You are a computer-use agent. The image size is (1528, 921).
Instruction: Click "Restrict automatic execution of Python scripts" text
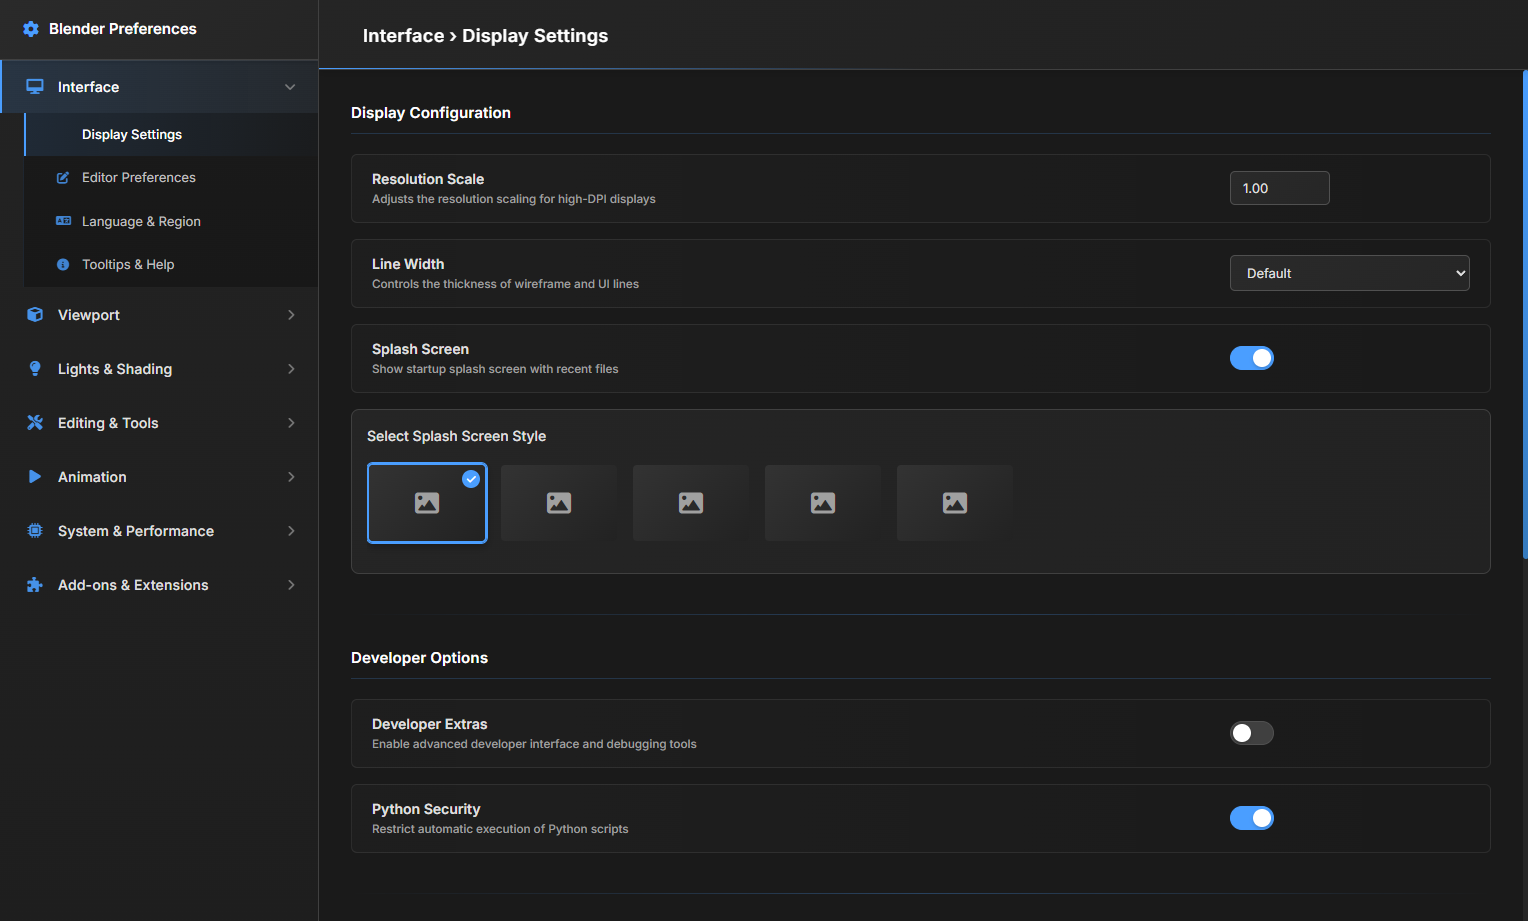tap(500, 829)
